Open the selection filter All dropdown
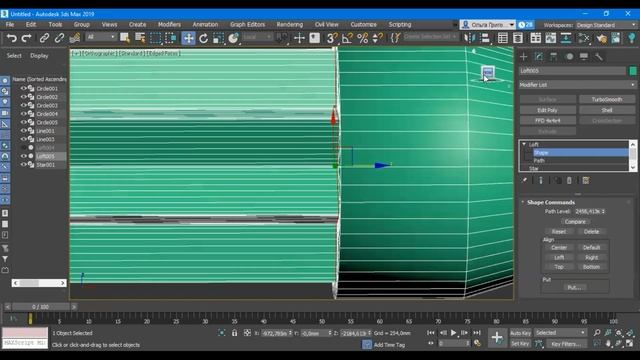This screenshot has height=360, width=640. click(101, 37)
